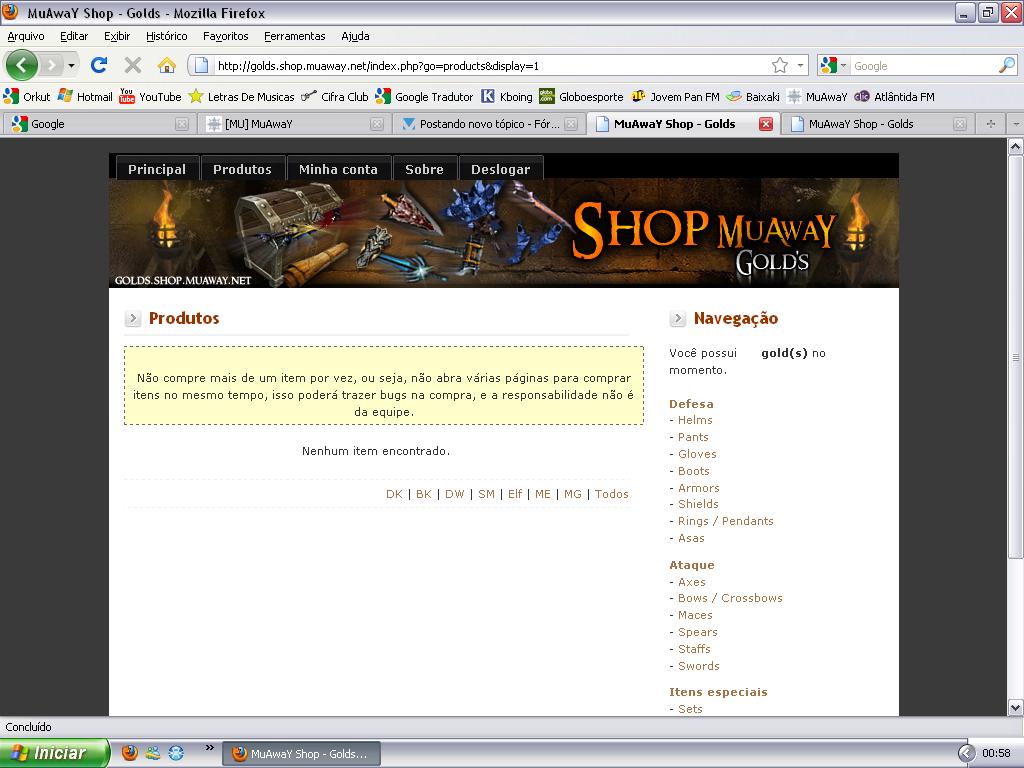Viewport: 1024px width, 768px height.
Task: Reload the page with the refresh icon
Action: (x=99, y=65)
